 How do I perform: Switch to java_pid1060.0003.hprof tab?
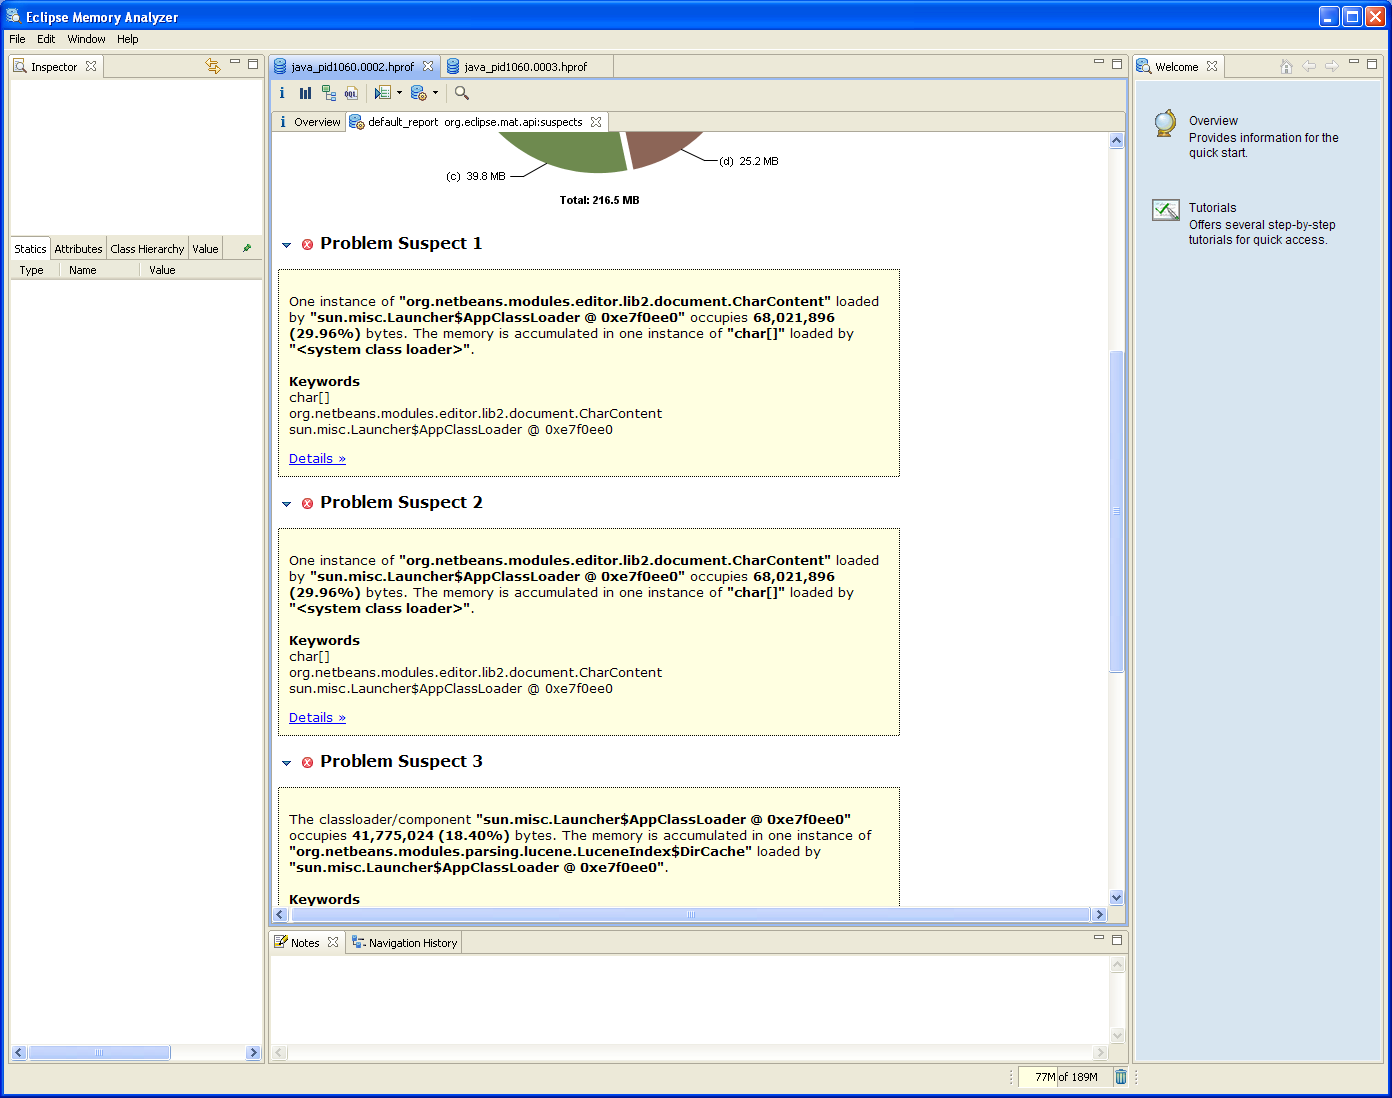coord(526,67)
